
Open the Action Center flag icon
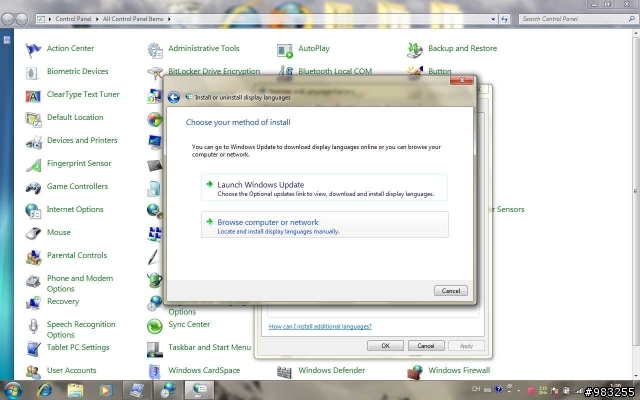click(x=33, y=50)
